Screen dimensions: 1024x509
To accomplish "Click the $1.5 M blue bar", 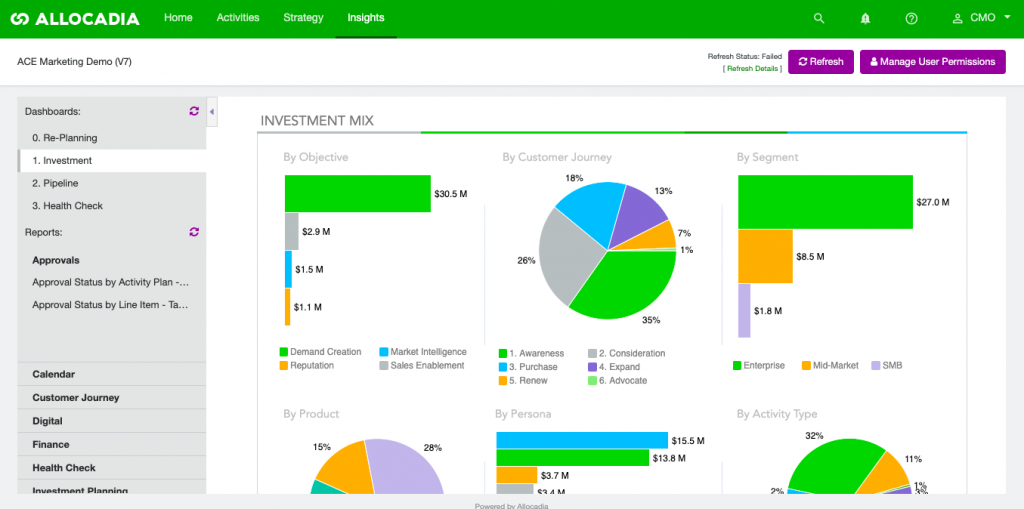I will coord(288,269).
